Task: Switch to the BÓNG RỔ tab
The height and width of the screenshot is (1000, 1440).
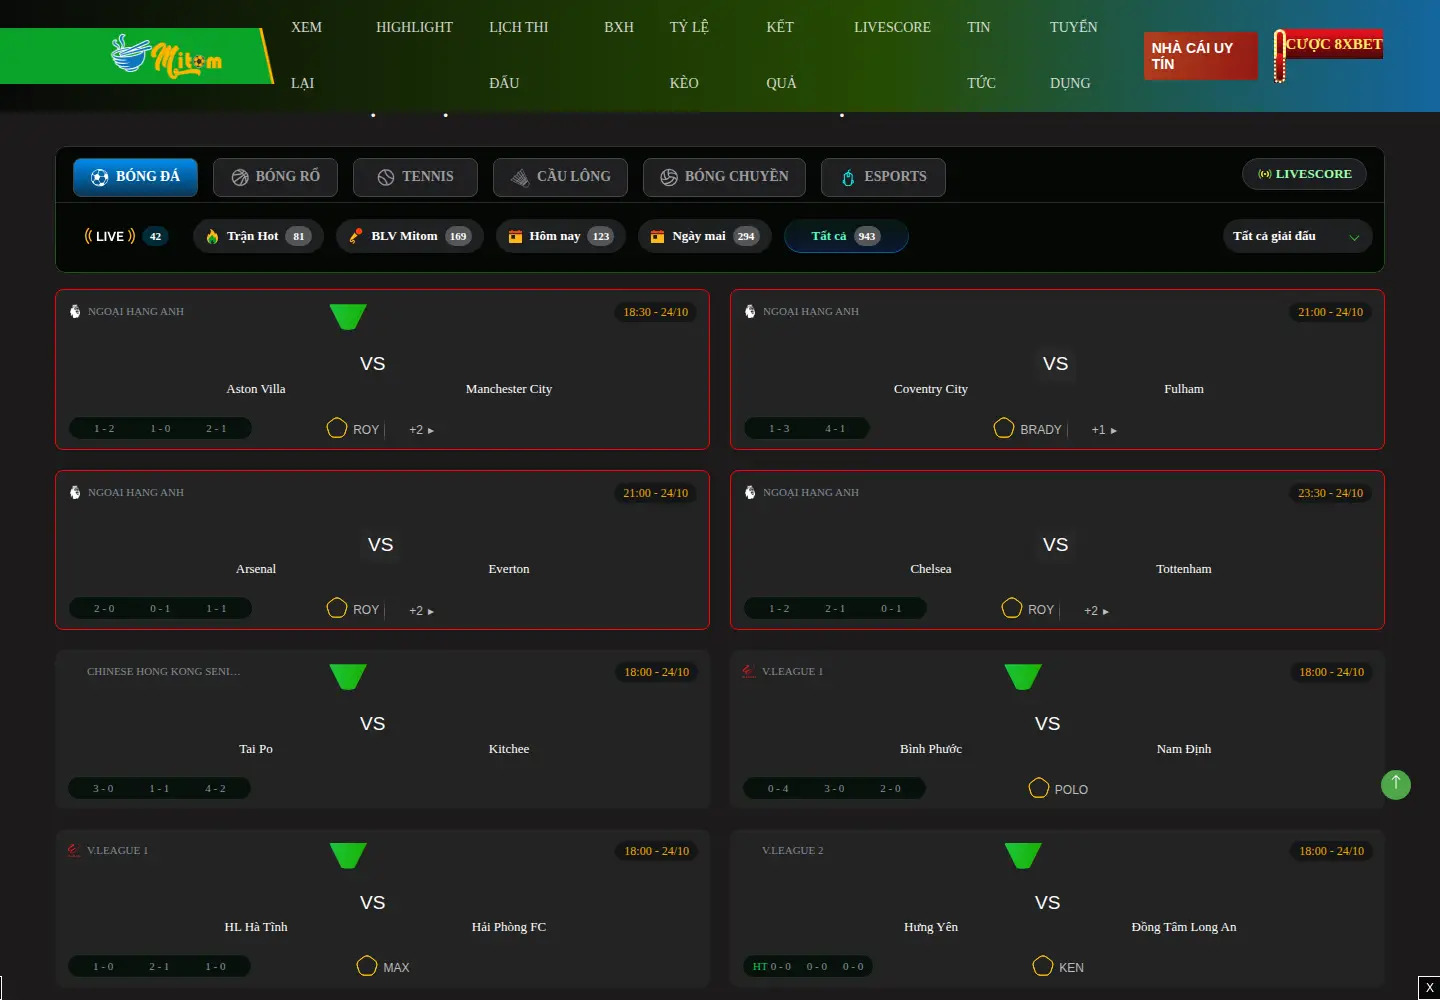Action: 275,177
